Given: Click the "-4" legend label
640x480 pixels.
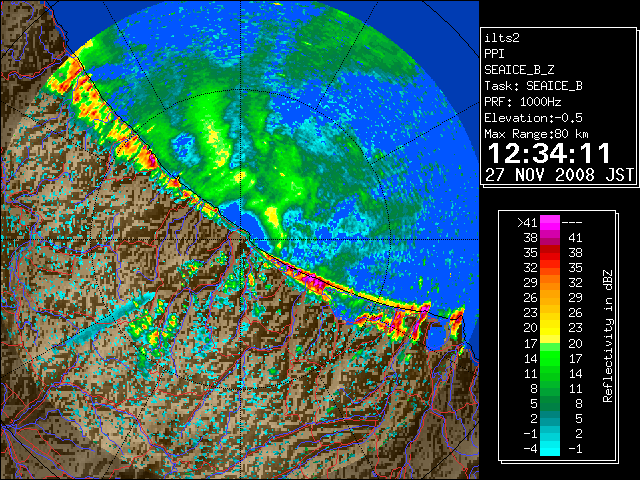Looking at the screenshot, I should click(530, 449).
